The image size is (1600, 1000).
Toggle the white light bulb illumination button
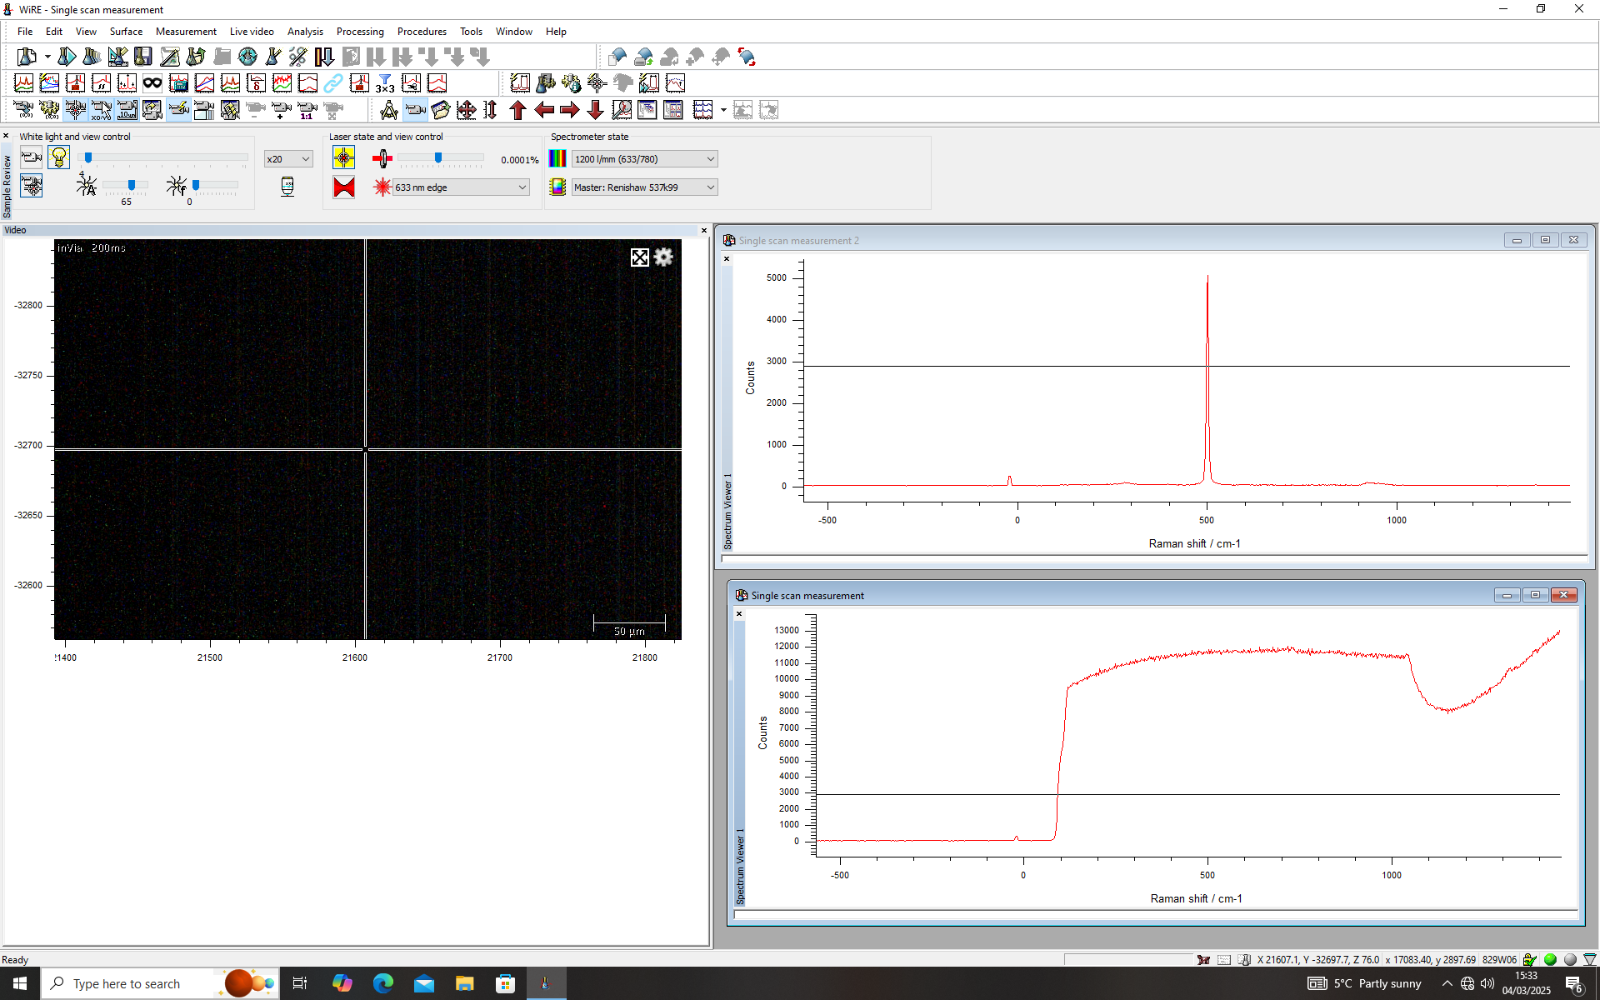[59, 157]
